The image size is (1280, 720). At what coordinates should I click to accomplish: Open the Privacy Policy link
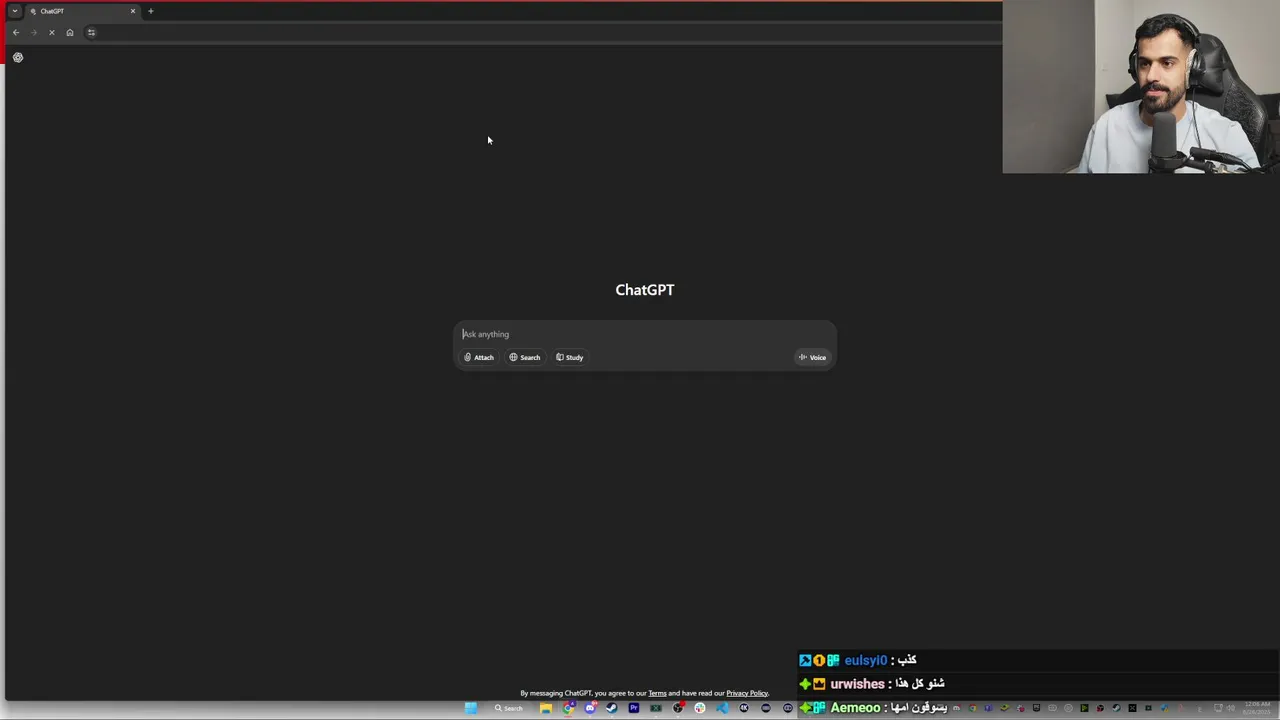[747, 693]
